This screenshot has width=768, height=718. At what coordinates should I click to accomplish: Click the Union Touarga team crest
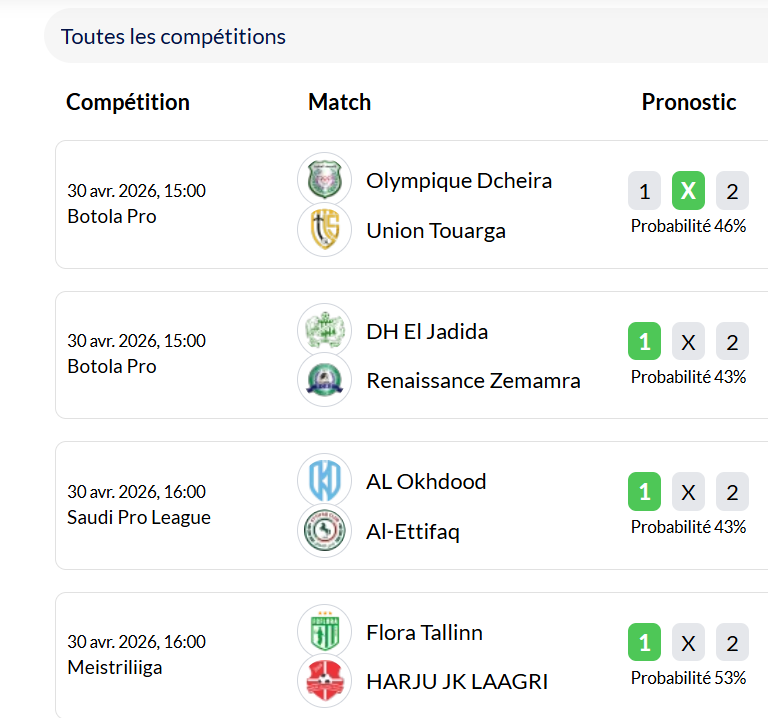coord(325,230)
